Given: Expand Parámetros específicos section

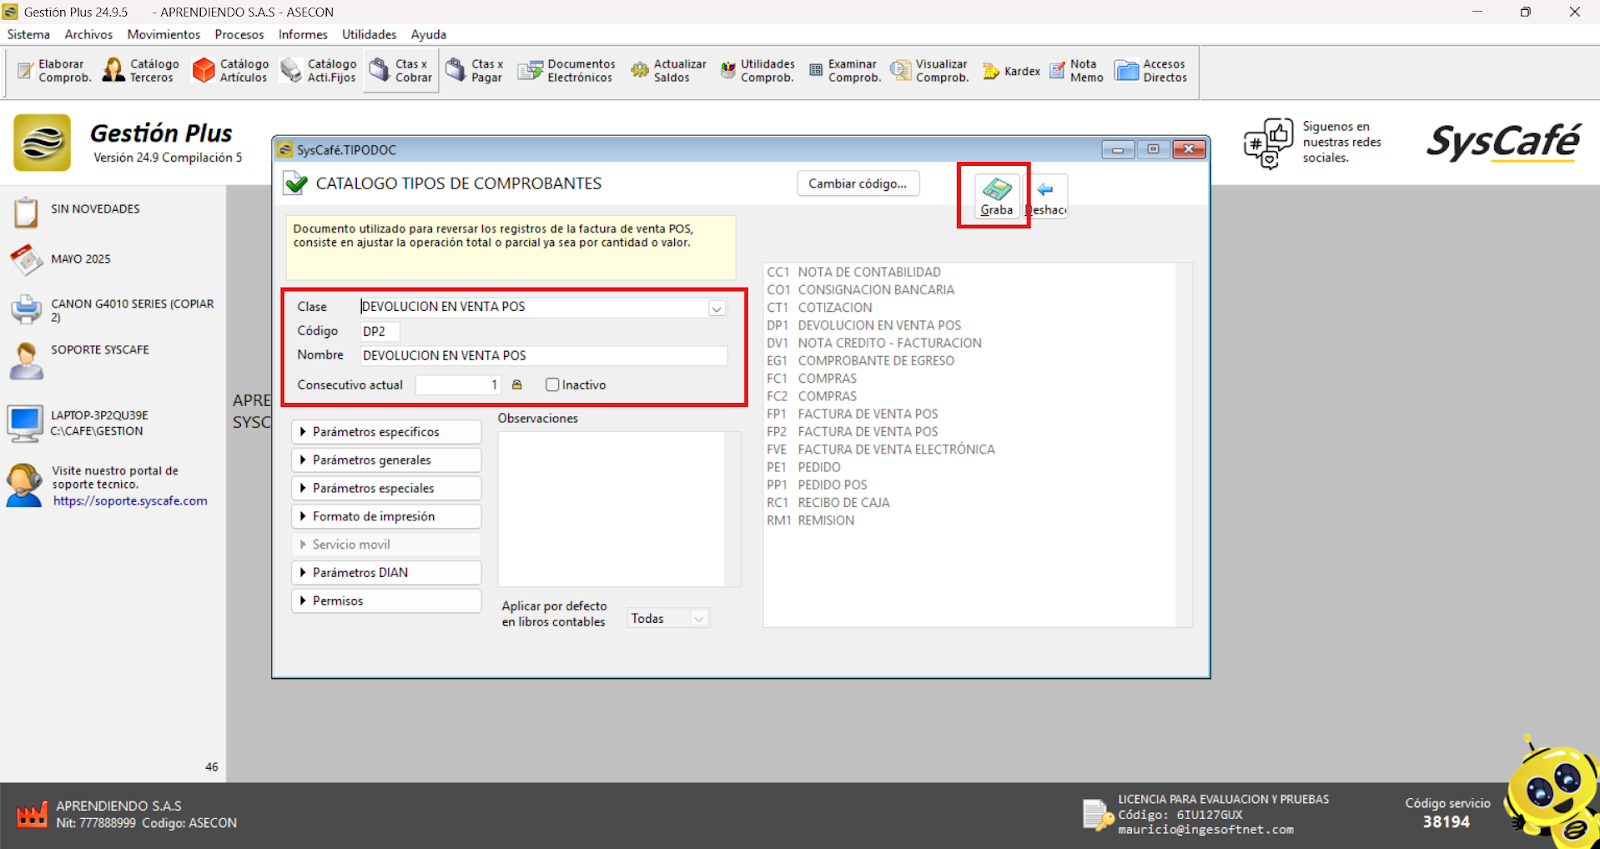Looking at the screenshot, I should point(386,432).
